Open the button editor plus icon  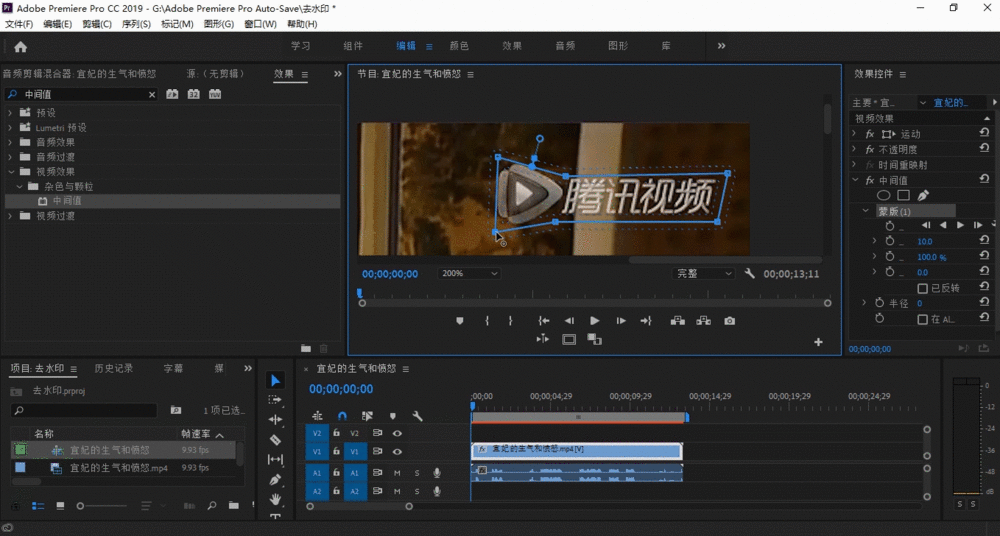[x=818, y=342]
